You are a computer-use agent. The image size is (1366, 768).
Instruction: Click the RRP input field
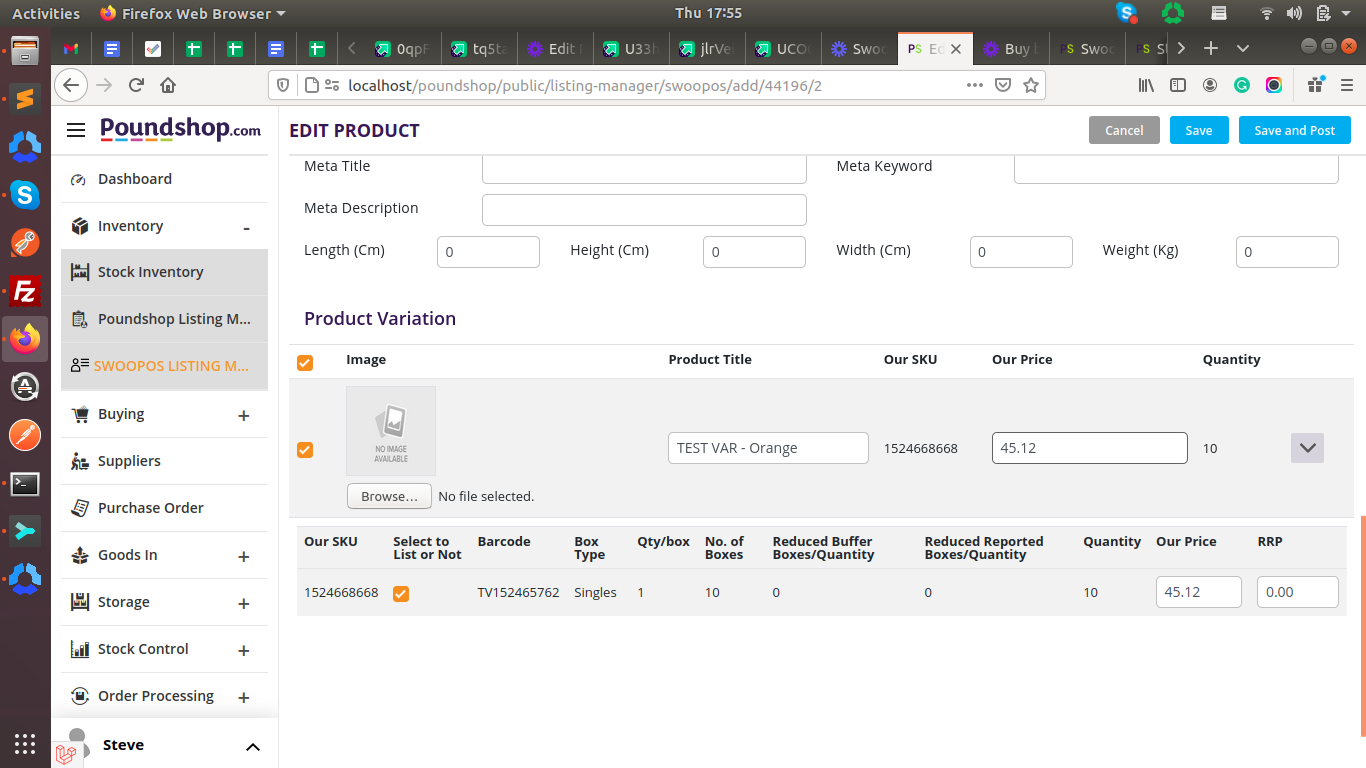tap(1297, 592)
